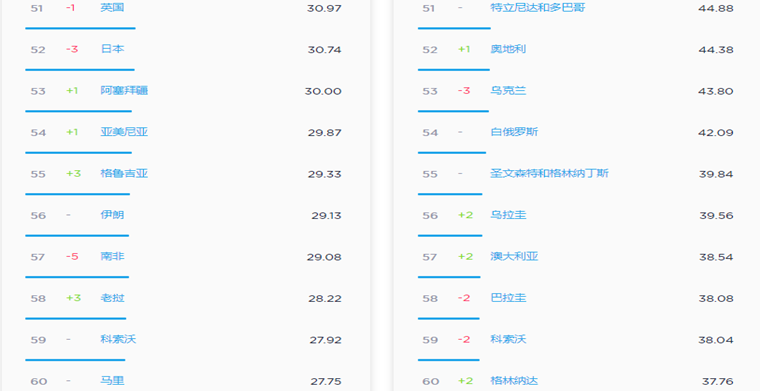Click the -2 change beside 巴拉圭
The width and height of the screenshot is (760, 391).
tap(464, 298)
